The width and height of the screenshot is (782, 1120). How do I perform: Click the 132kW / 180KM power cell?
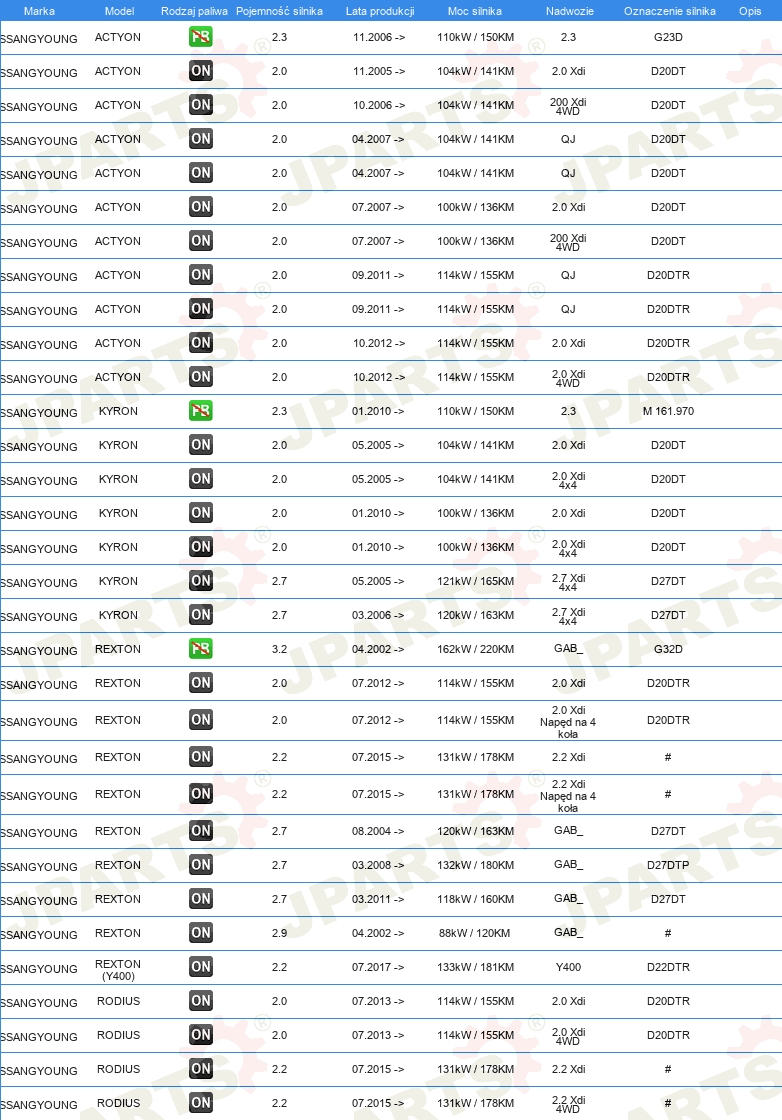(x=476, y=865)
